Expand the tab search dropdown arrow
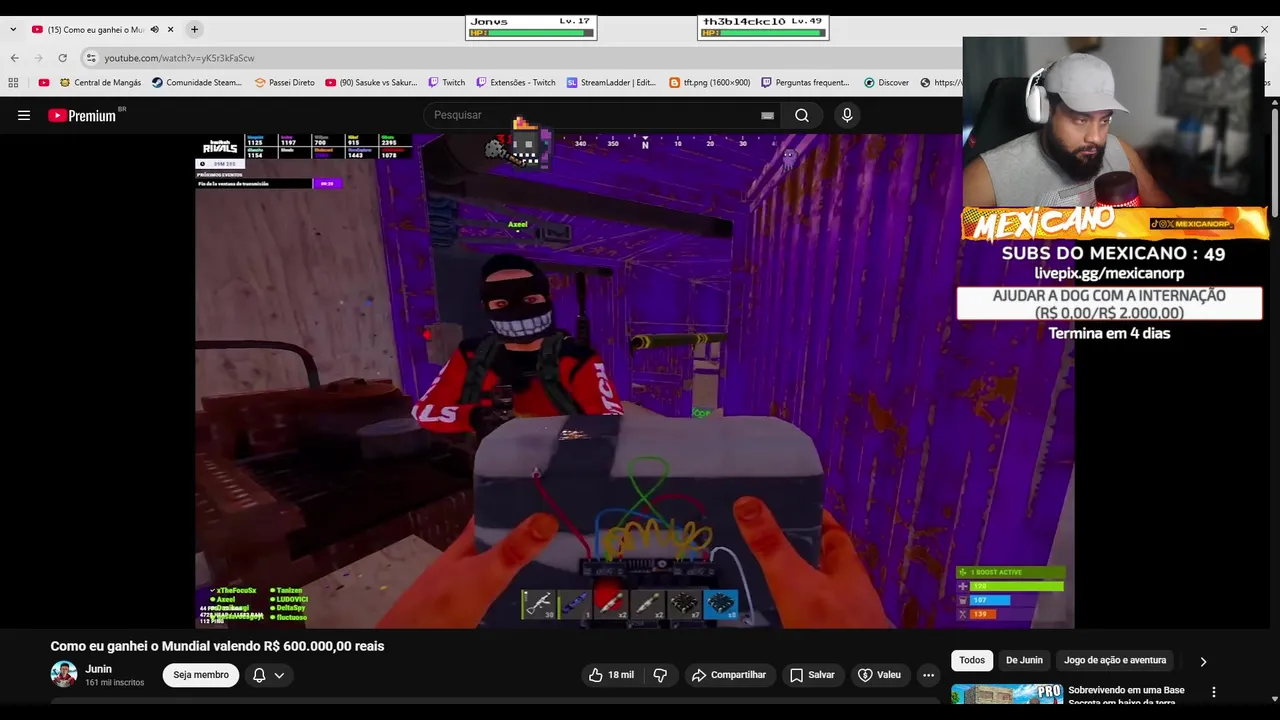The image size is (1280, 720). tap(13, 29)
